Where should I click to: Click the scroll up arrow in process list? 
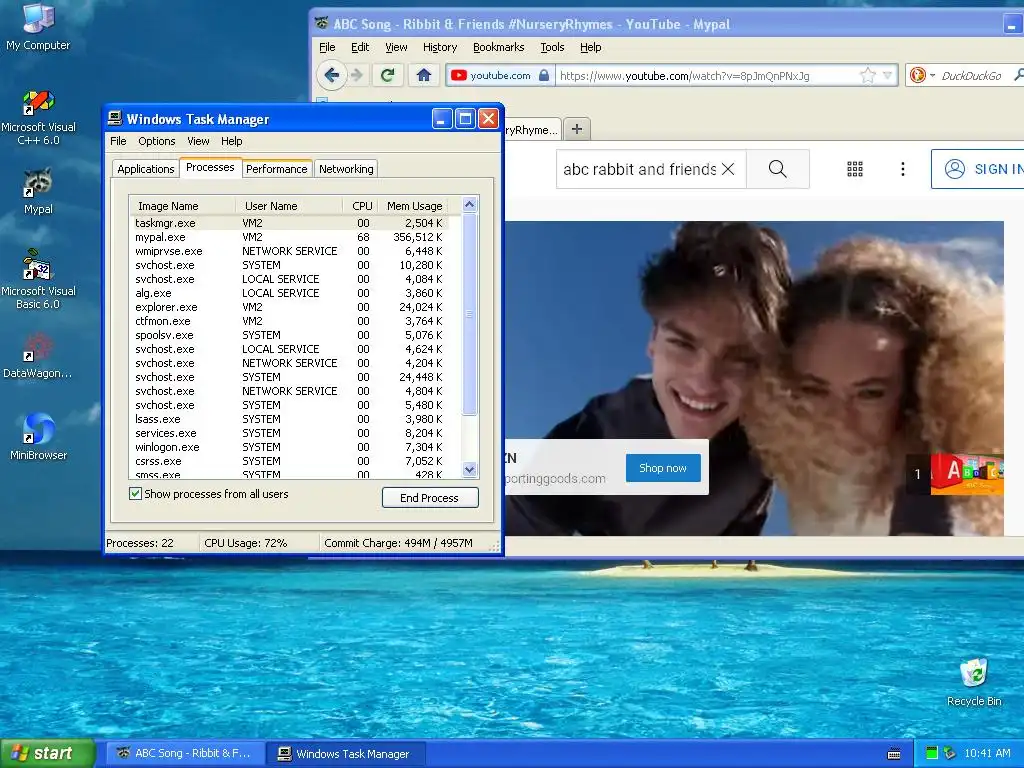[x=470, y=204]
